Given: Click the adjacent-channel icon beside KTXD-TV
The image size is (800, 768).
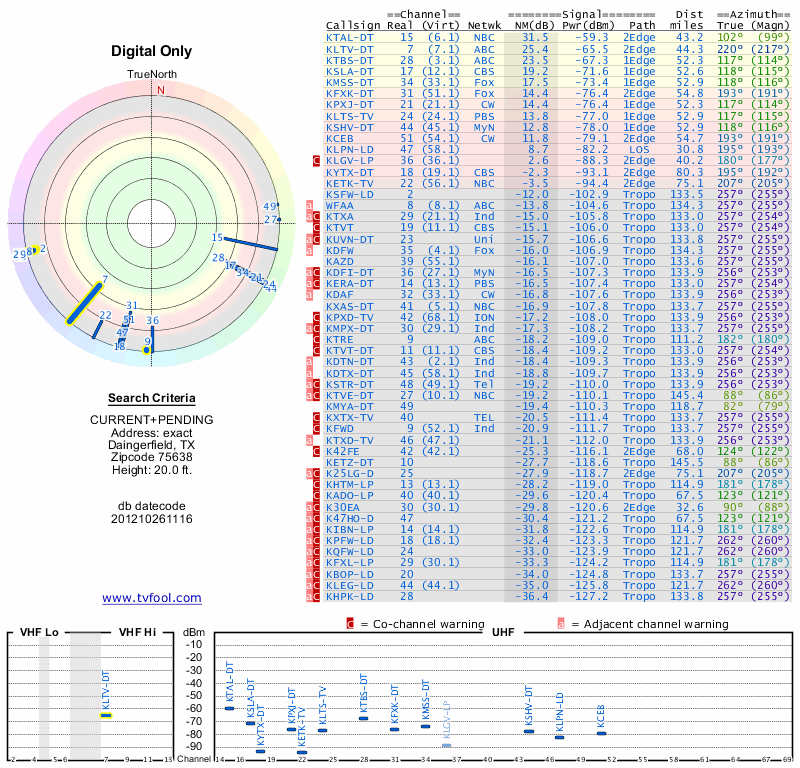Looking at the screenshot, I should click(309, 440).
